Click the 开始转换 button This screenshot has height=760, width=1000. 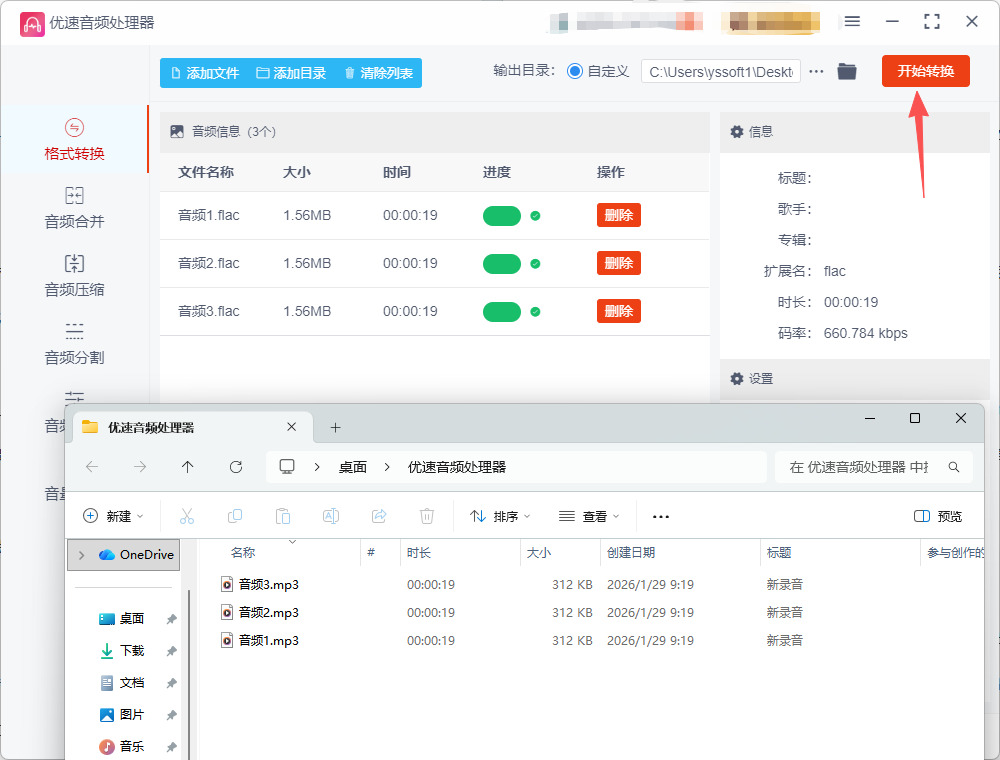925,71
